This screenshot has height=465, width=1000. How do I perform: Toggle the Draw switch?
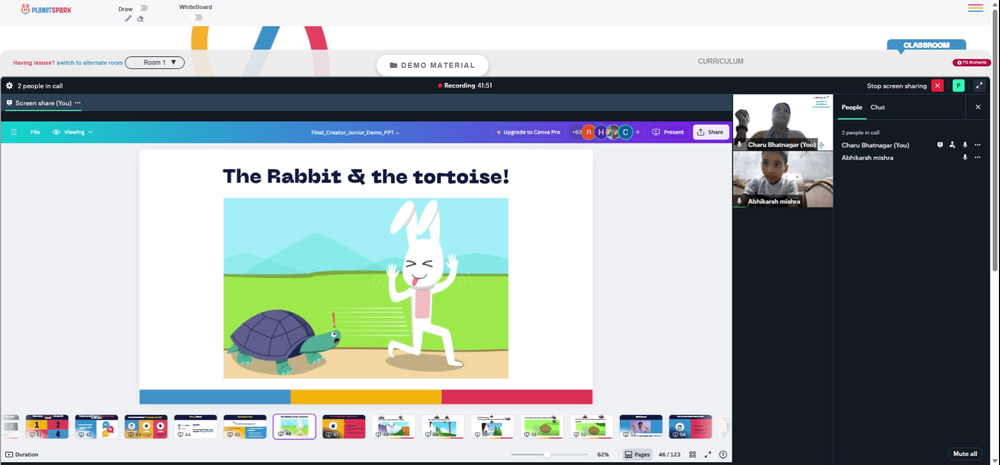coord(143,8)
